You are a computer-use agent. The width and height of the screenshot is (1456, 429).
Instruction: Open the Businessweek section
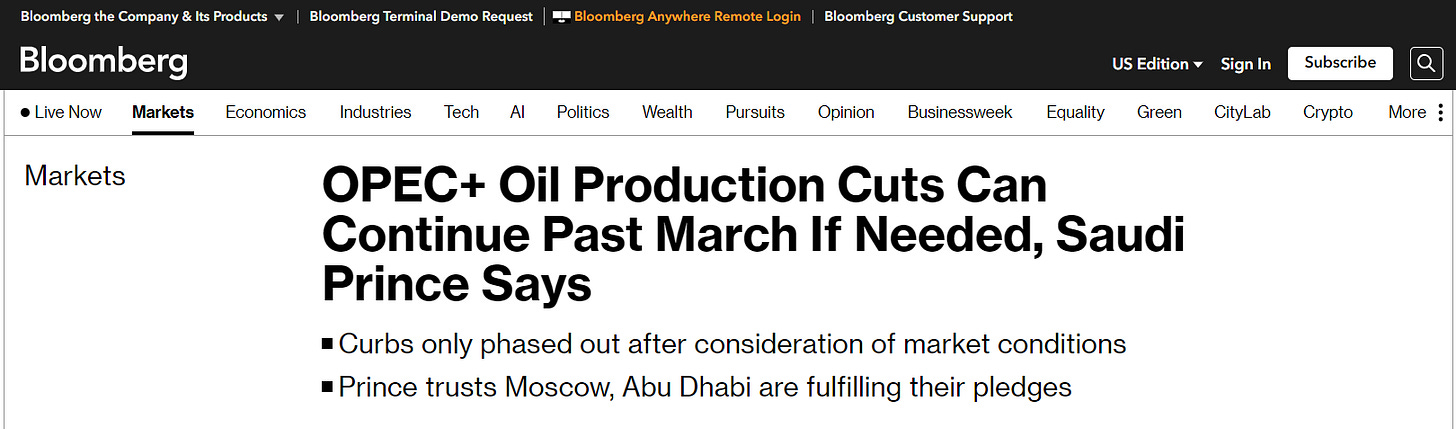pos(959,112)
